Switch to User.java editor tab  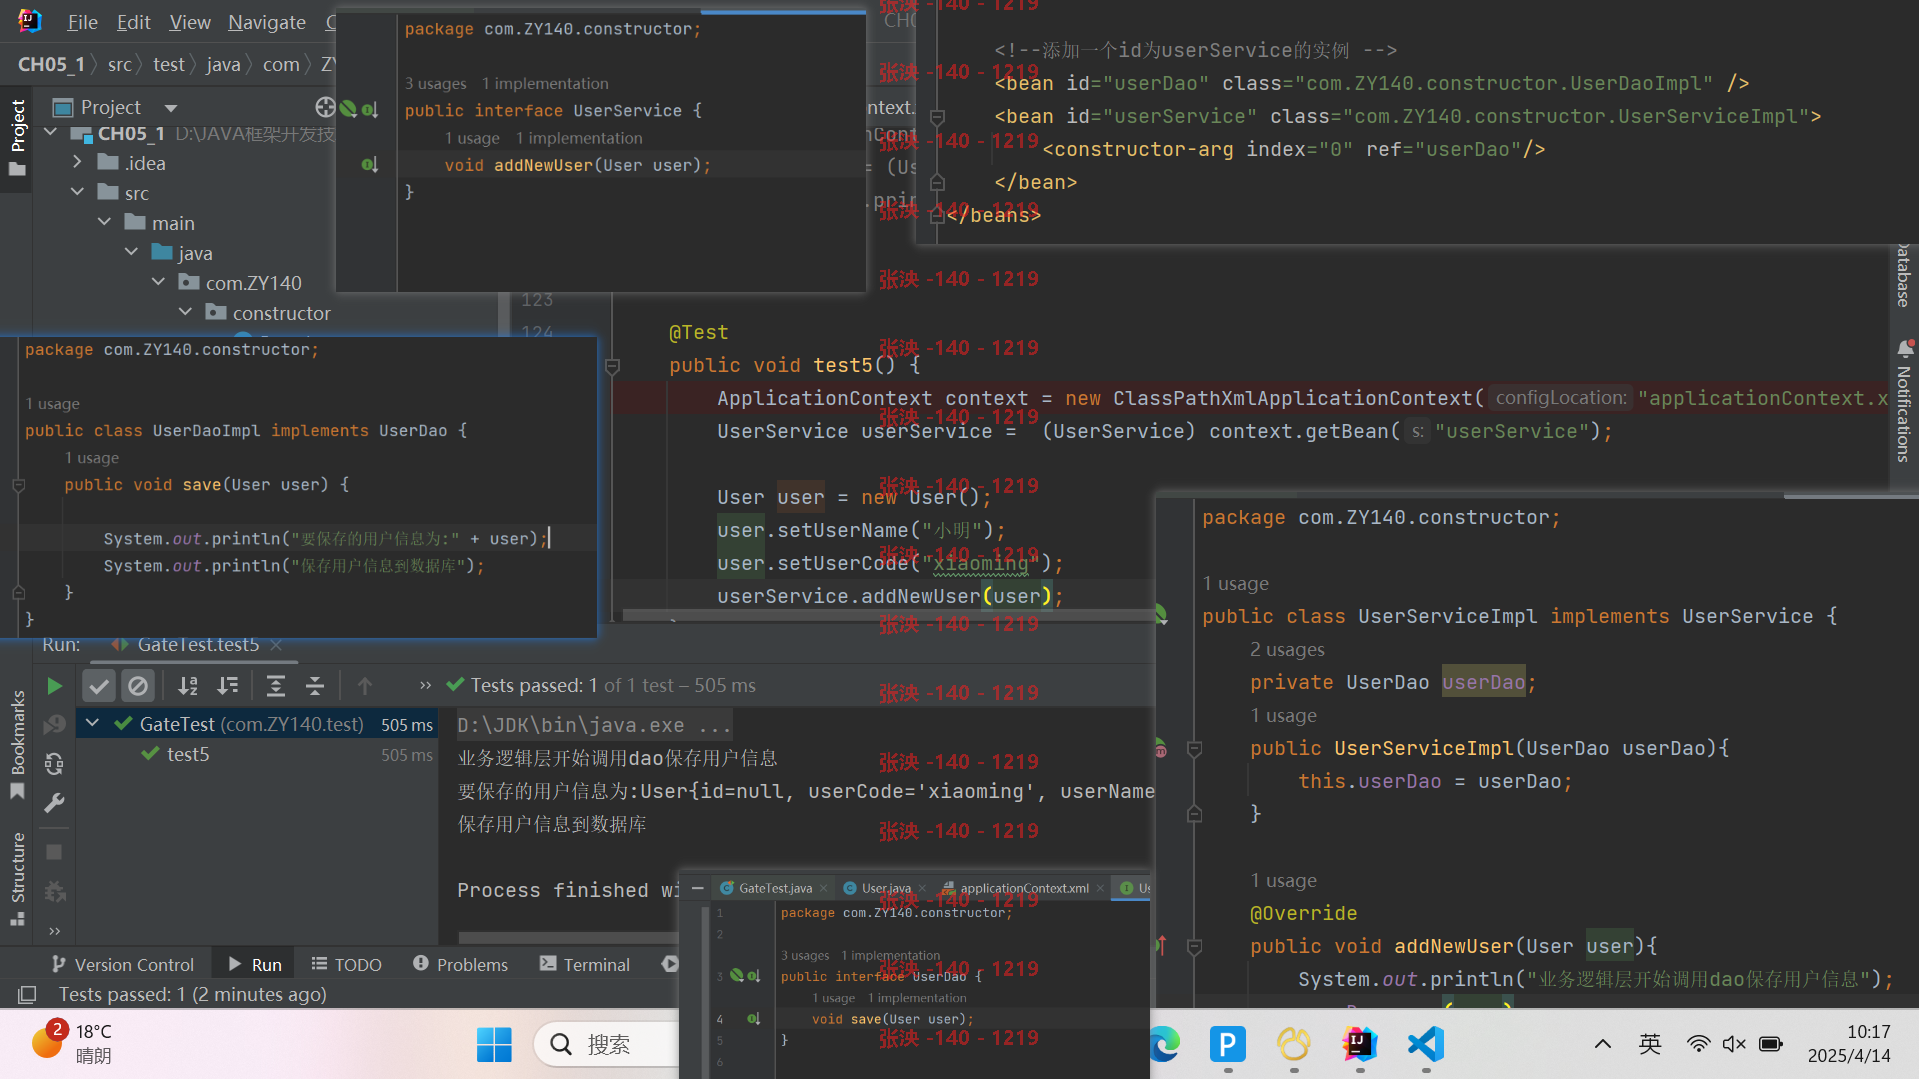point(886,888)
